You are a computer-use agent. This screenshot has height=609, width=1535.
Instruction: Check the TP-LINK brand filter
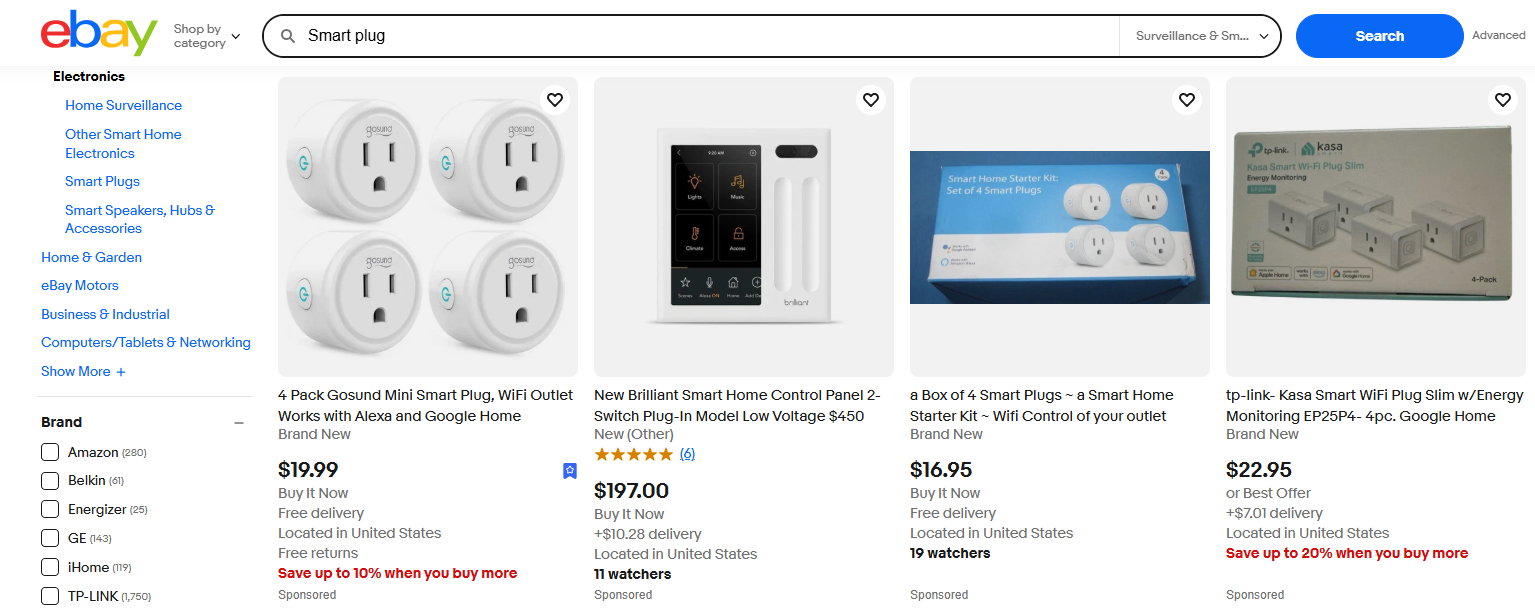pos(49,596)
